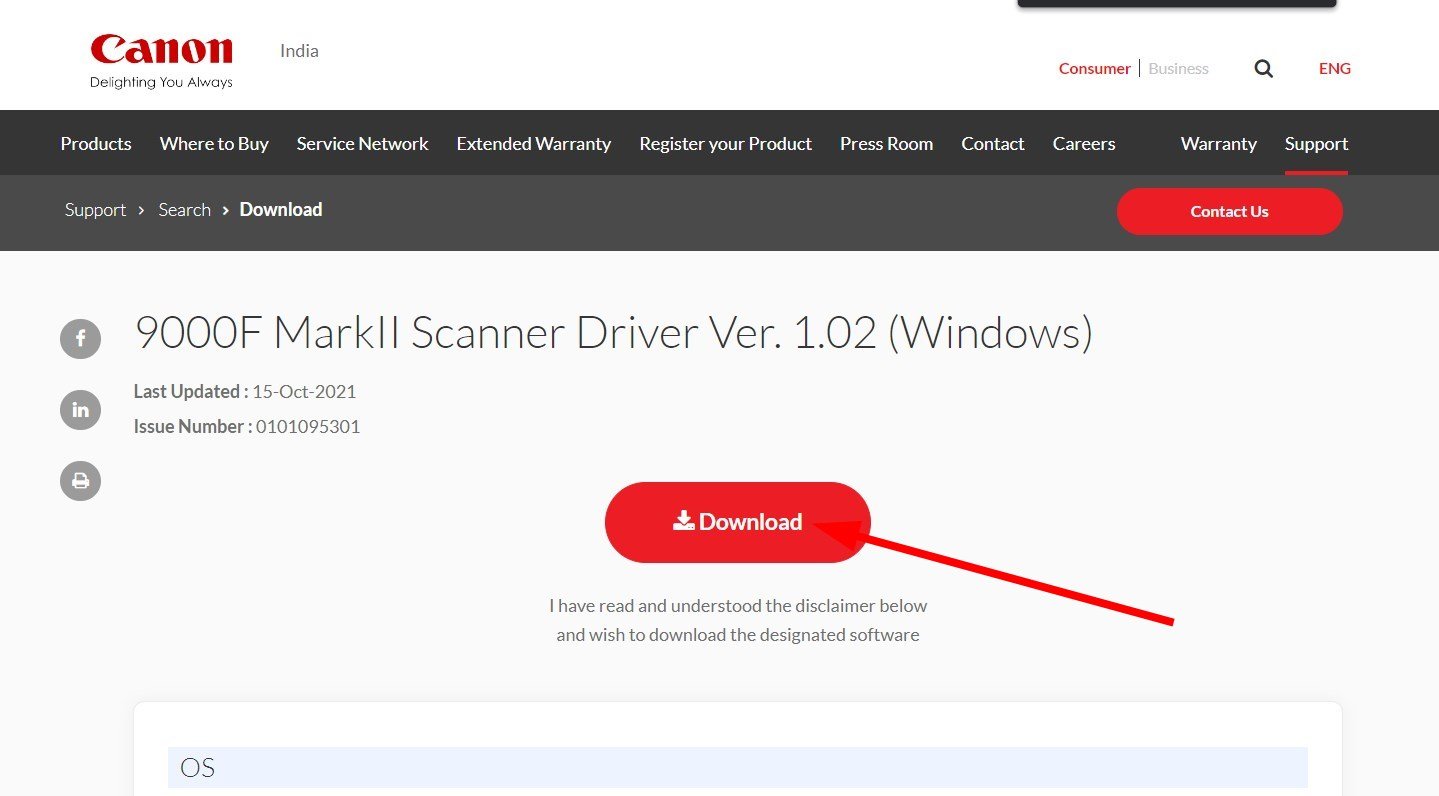
Task: Select Register your Product
Action: coord(725,144)
